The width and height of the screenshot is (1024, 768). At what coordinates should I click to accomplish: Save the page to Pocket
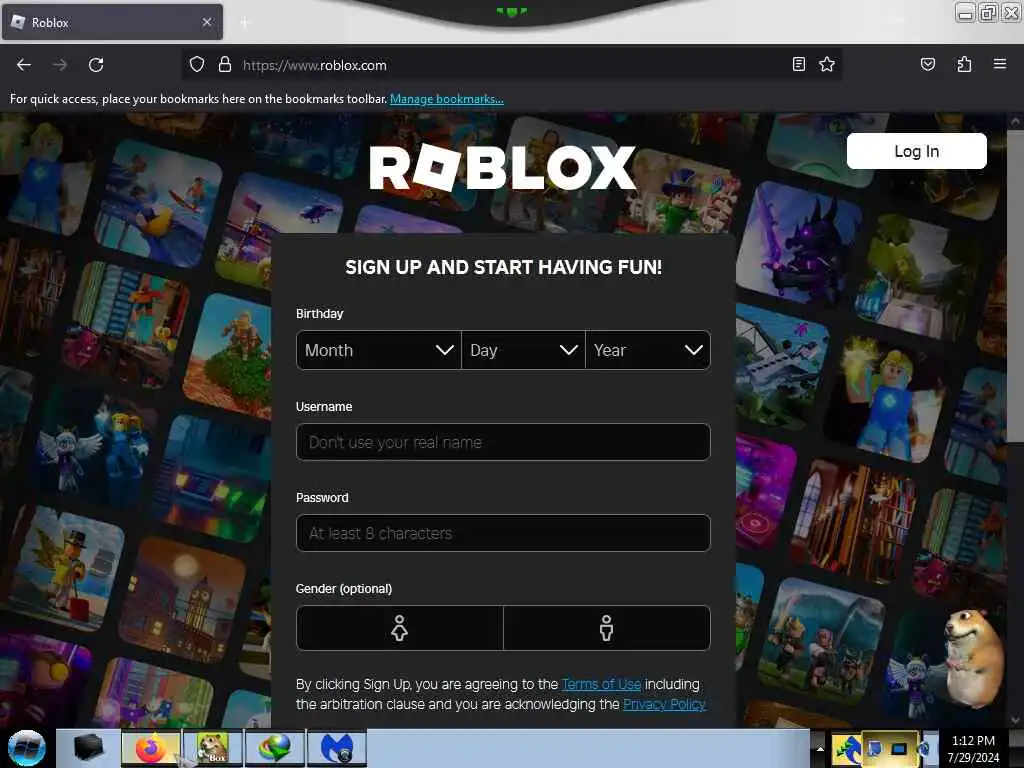[x=927, y=64]
